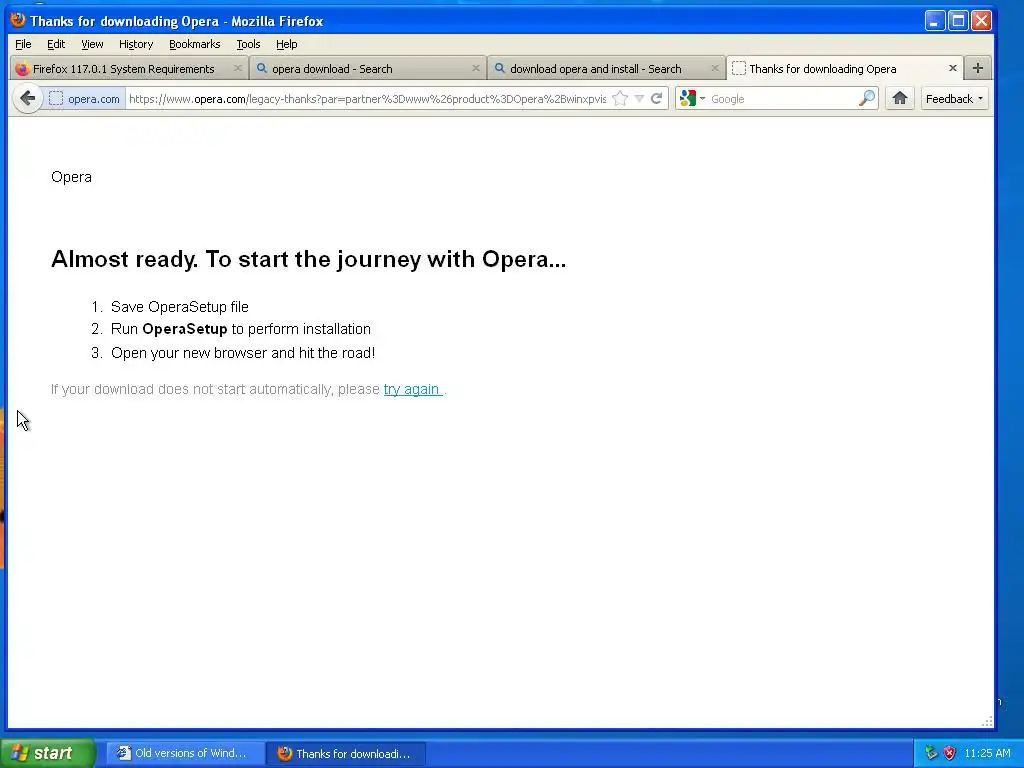Switch to opera download - Search tab

pos(368,69)
